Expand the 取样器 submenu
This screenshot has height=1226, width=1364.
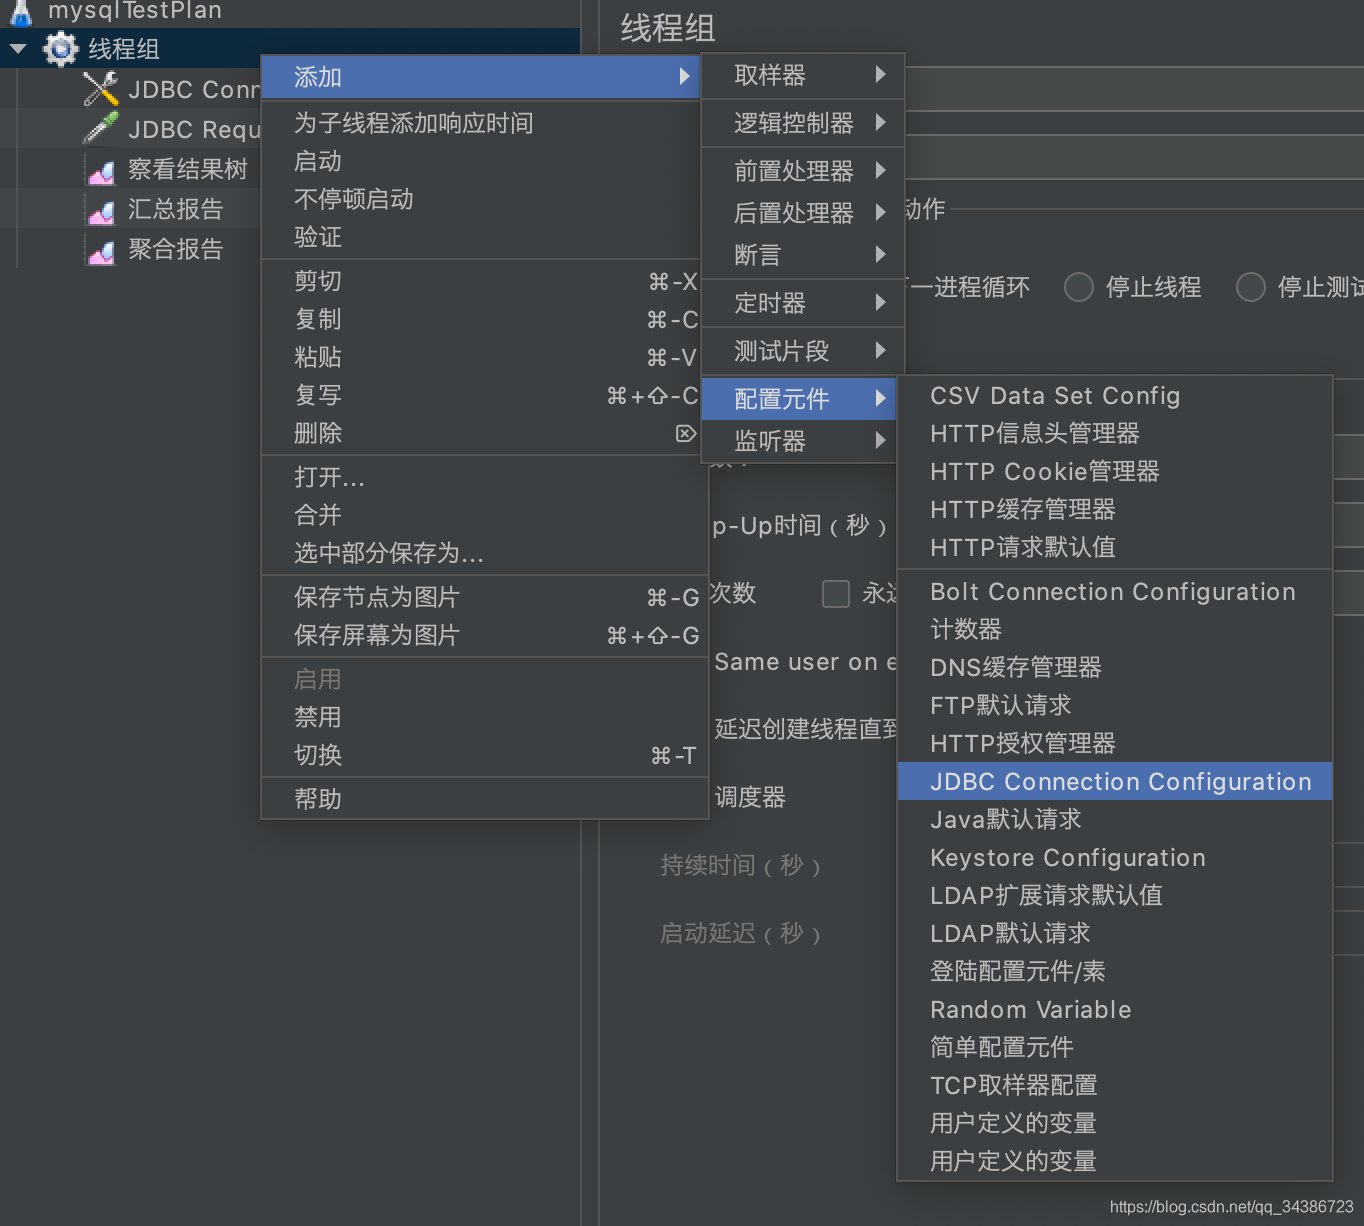pos(803,75)
